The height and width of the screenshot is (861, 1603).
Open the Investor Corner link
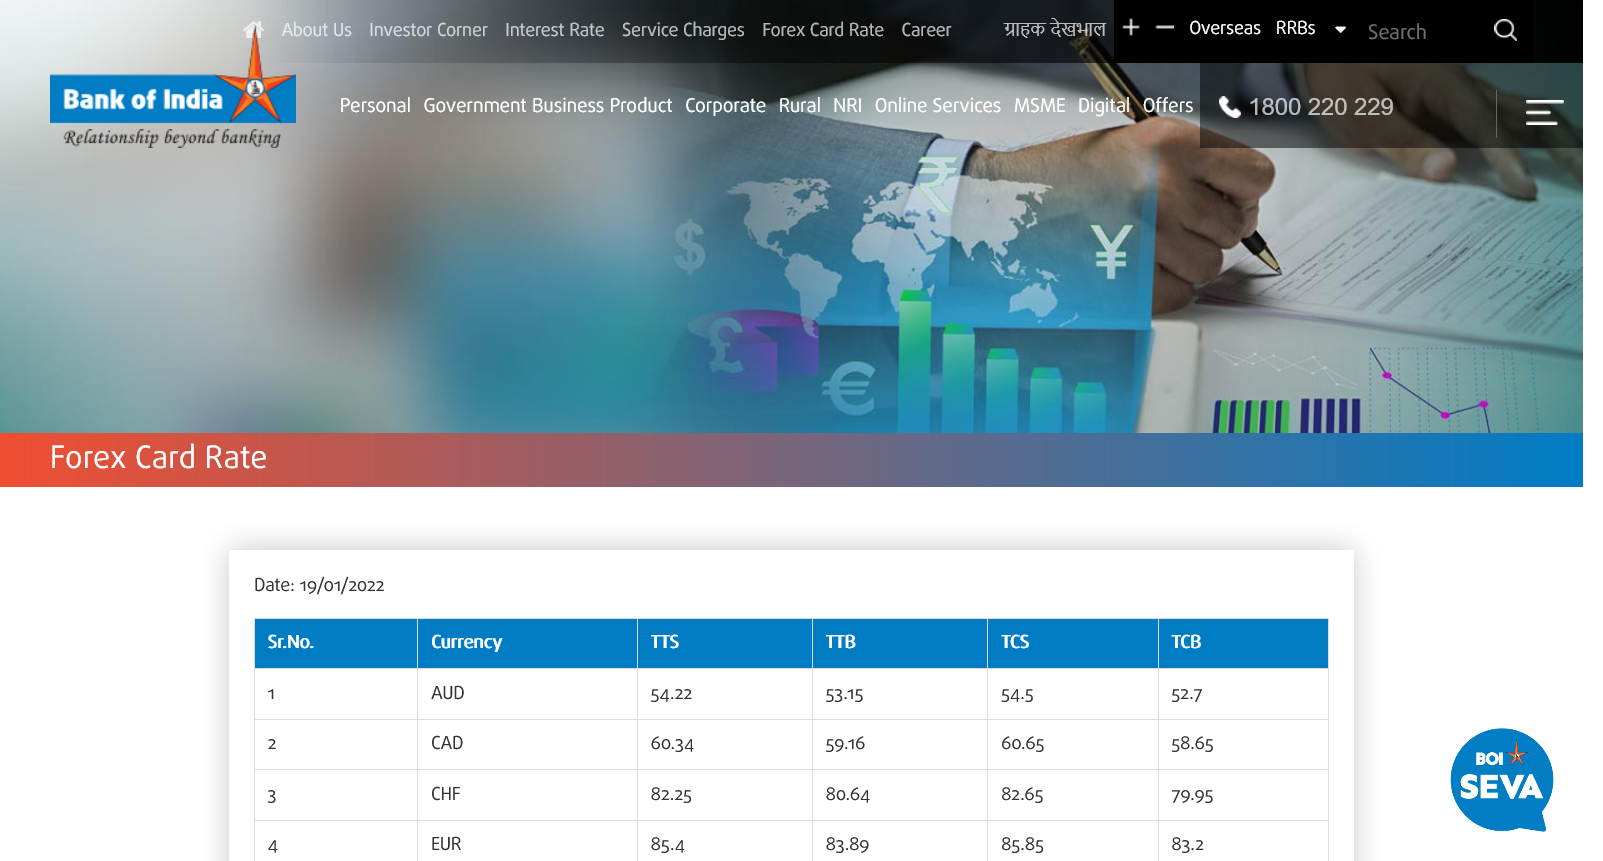pos(428,30)
